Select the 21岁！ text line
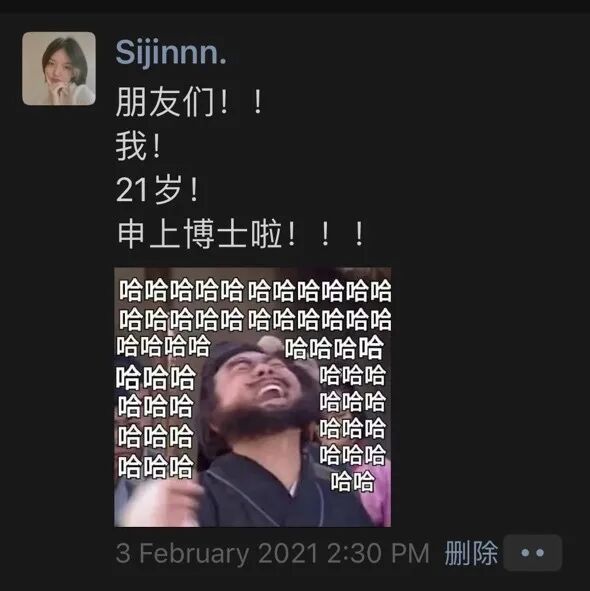This screenshot has width=590, height=591. (x=157, y=190)
